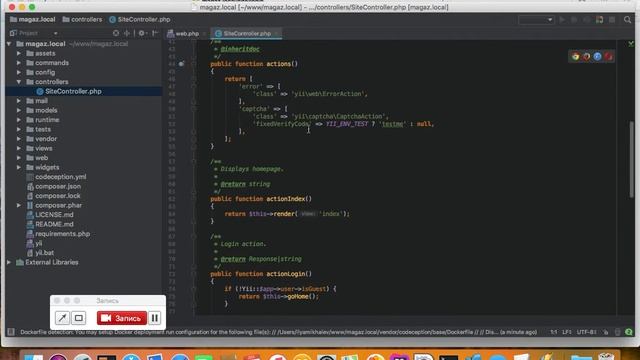Collapse the controllers folder
Screen dimensions: 640x360
click(x=19, y=82)
